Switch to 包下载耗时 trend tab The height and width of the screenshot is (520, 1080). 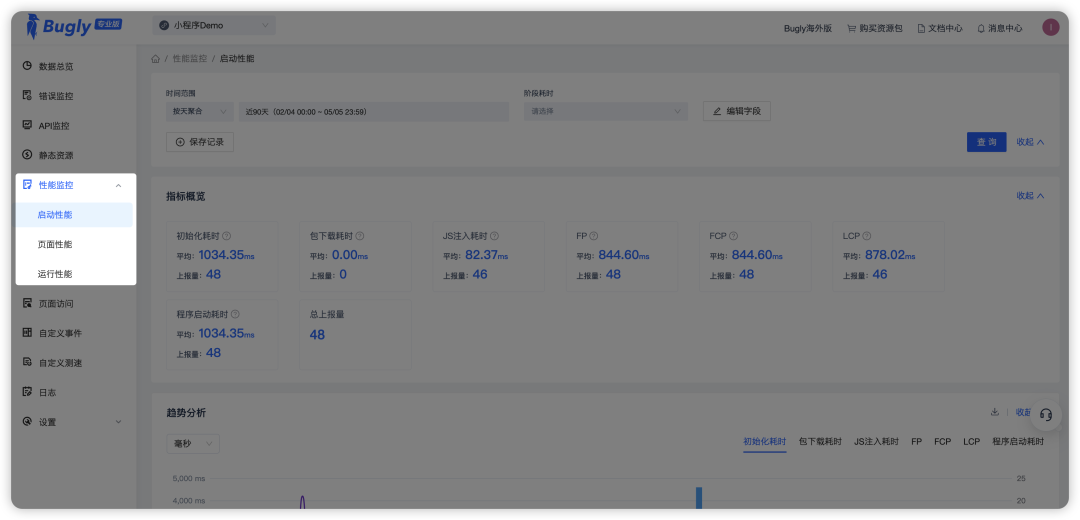[x=820, y=441]
